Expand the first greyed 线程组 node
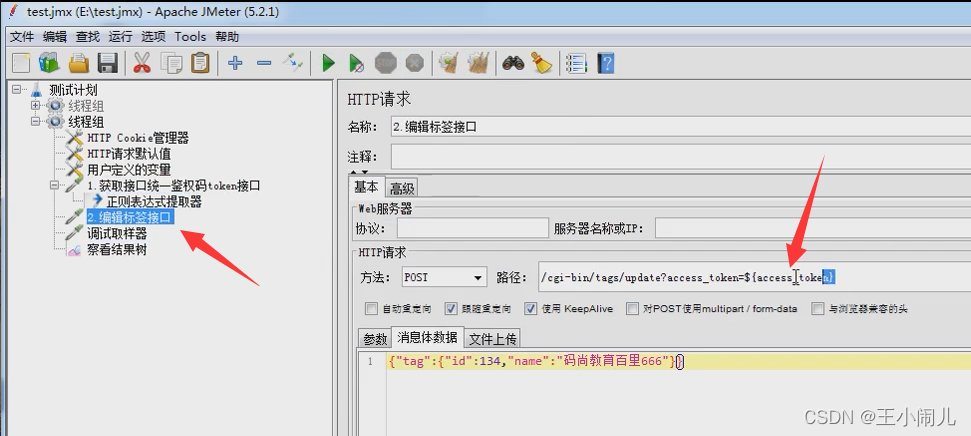 [x=35, y=106]
